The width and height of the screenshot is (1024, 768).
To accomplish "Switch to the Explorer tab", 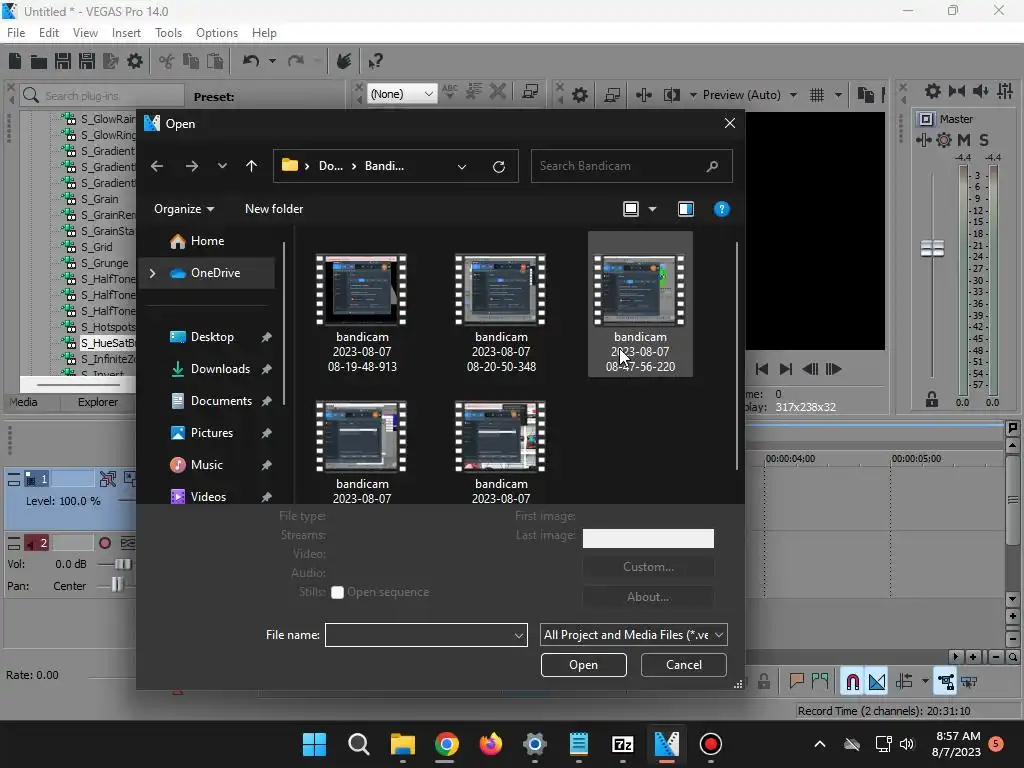I will pyautogui.click(x=98, y=402).
